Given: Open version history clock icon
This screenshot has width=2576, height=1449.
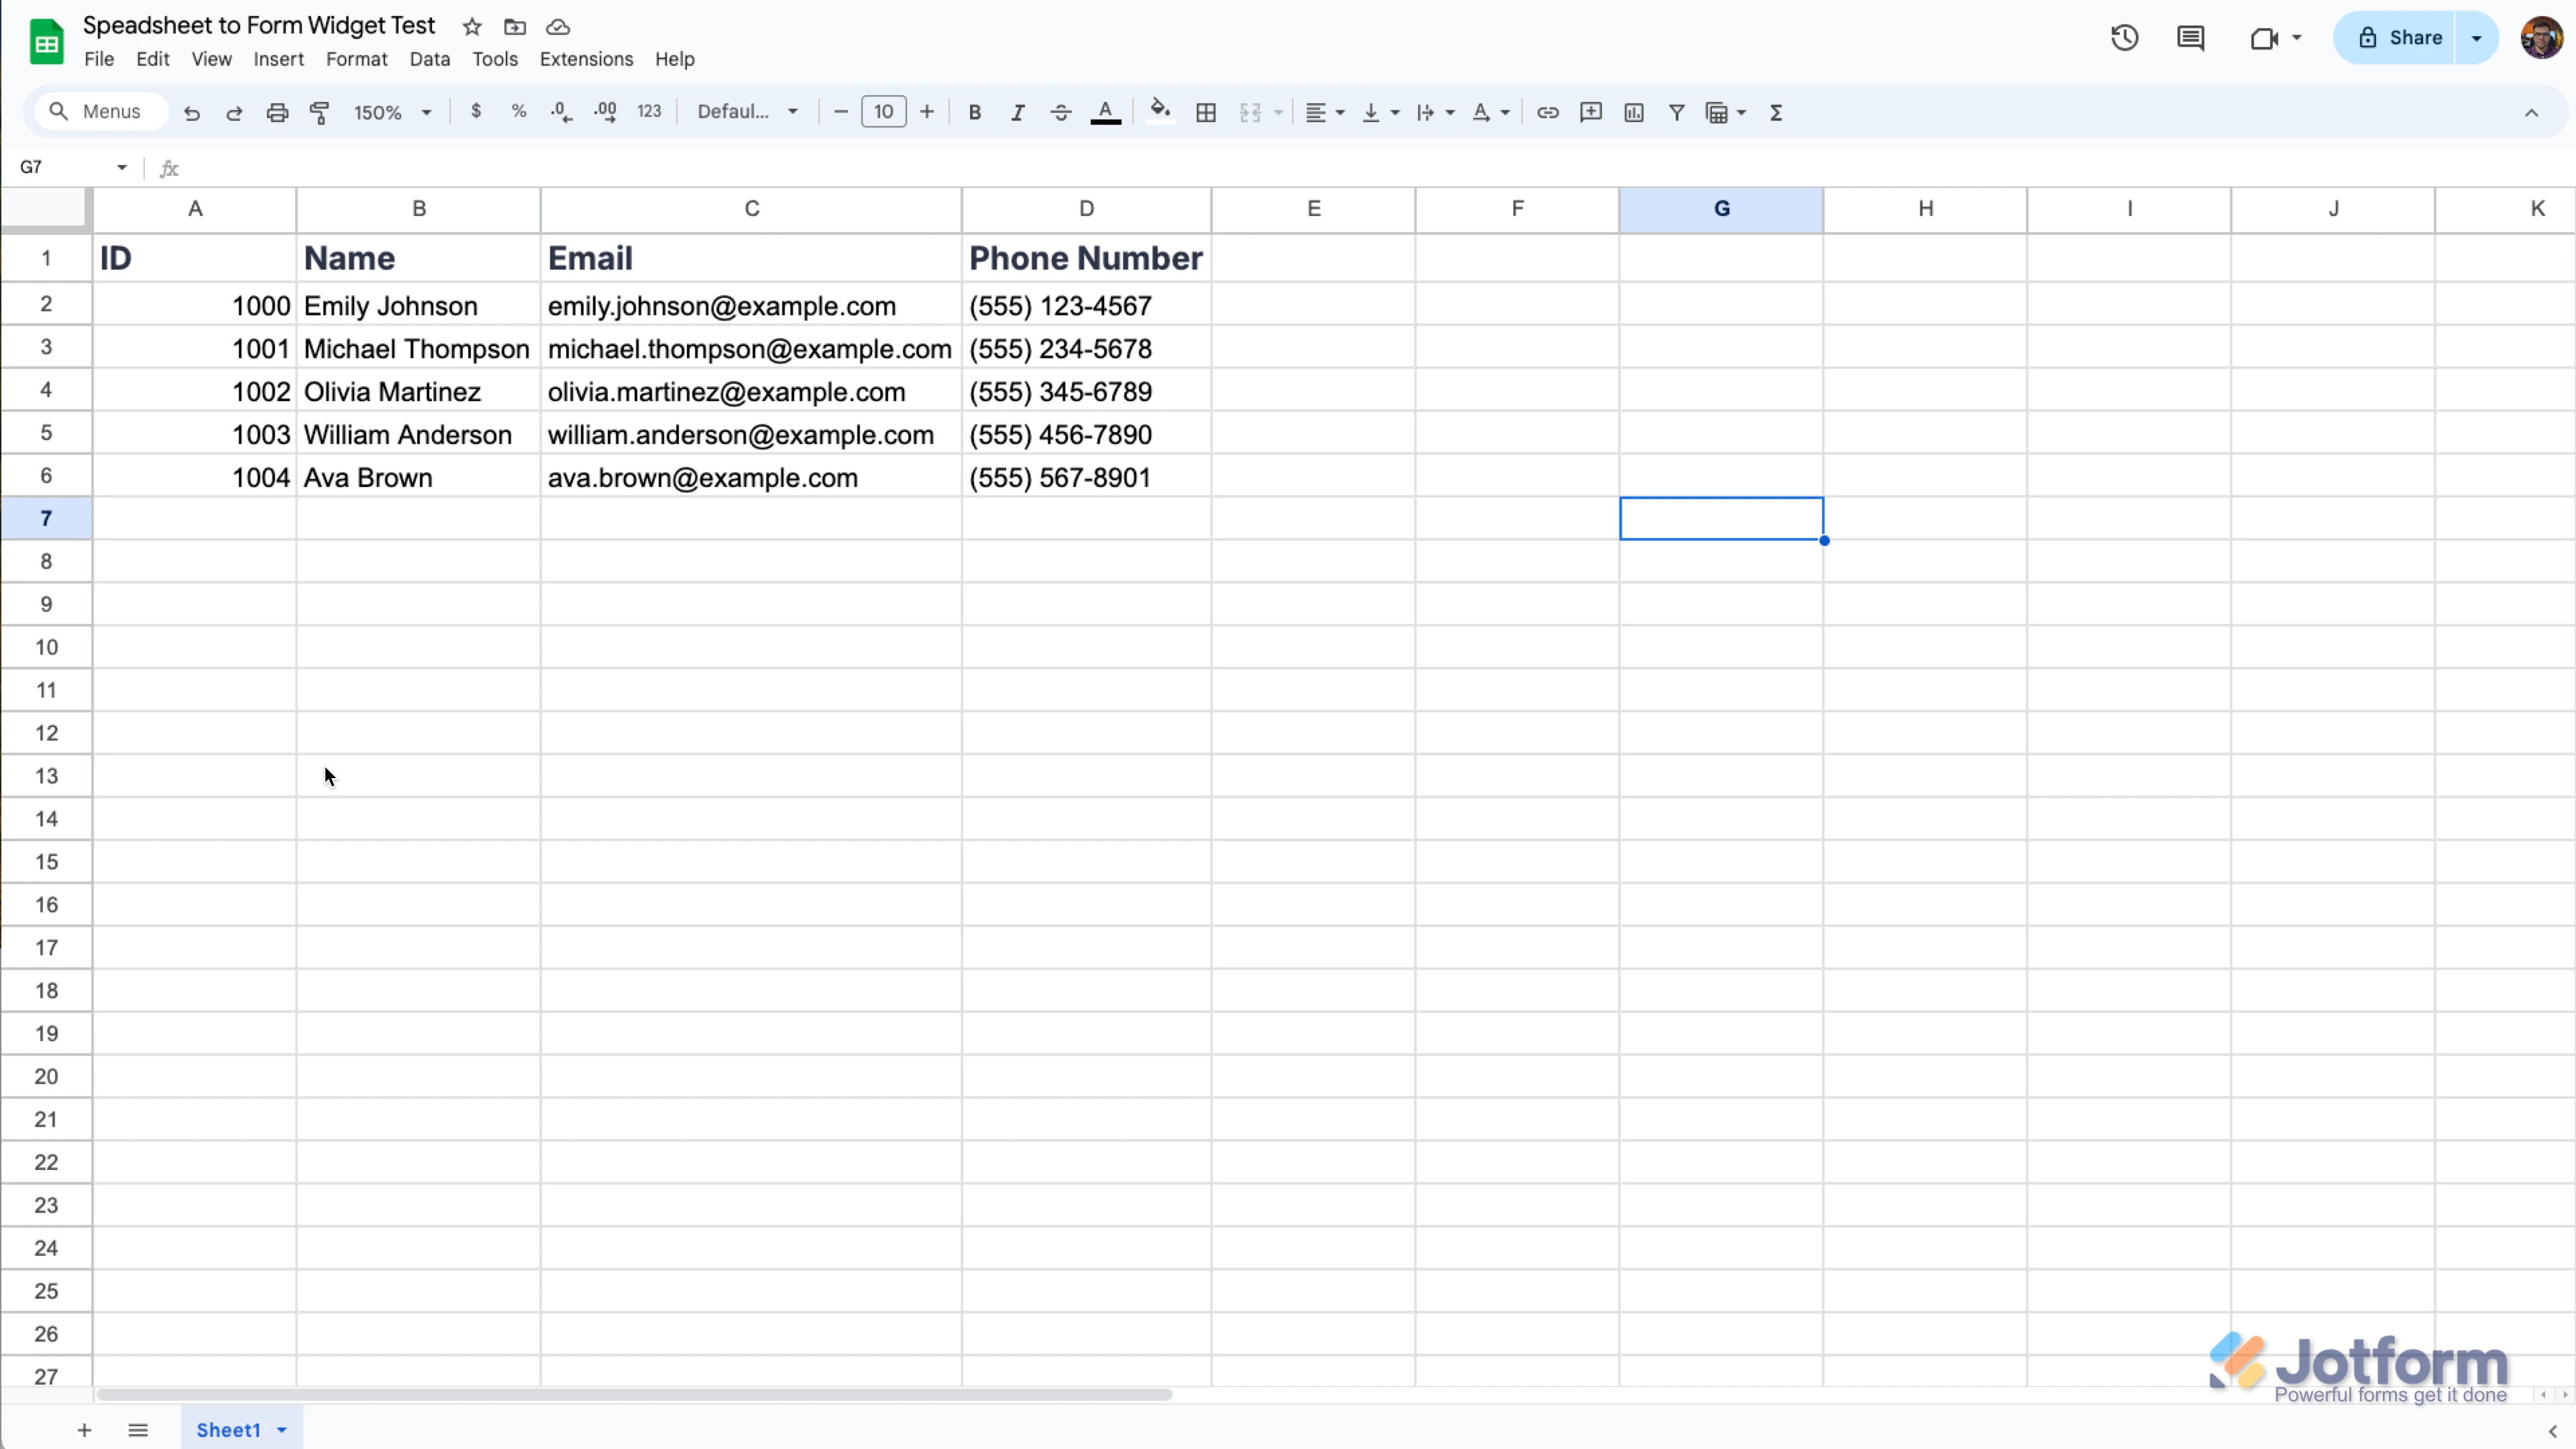Looking at the screenshot, I should (x=2124, y=38).
